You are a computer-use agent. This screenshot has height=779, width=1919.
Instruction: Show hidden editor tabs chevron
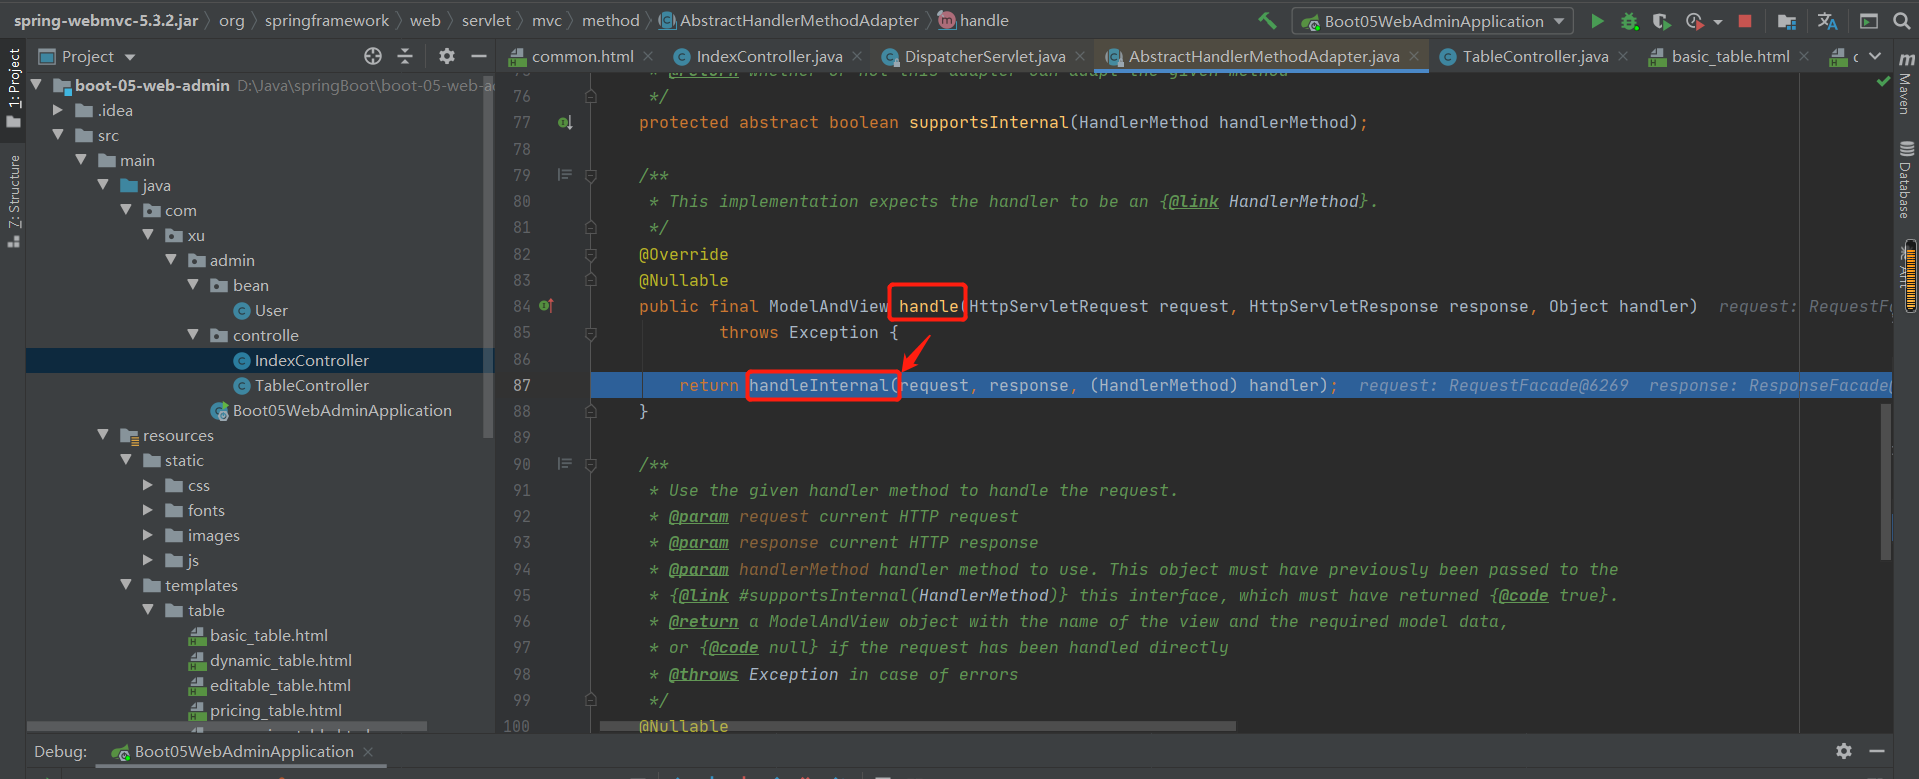[1875, 56]
